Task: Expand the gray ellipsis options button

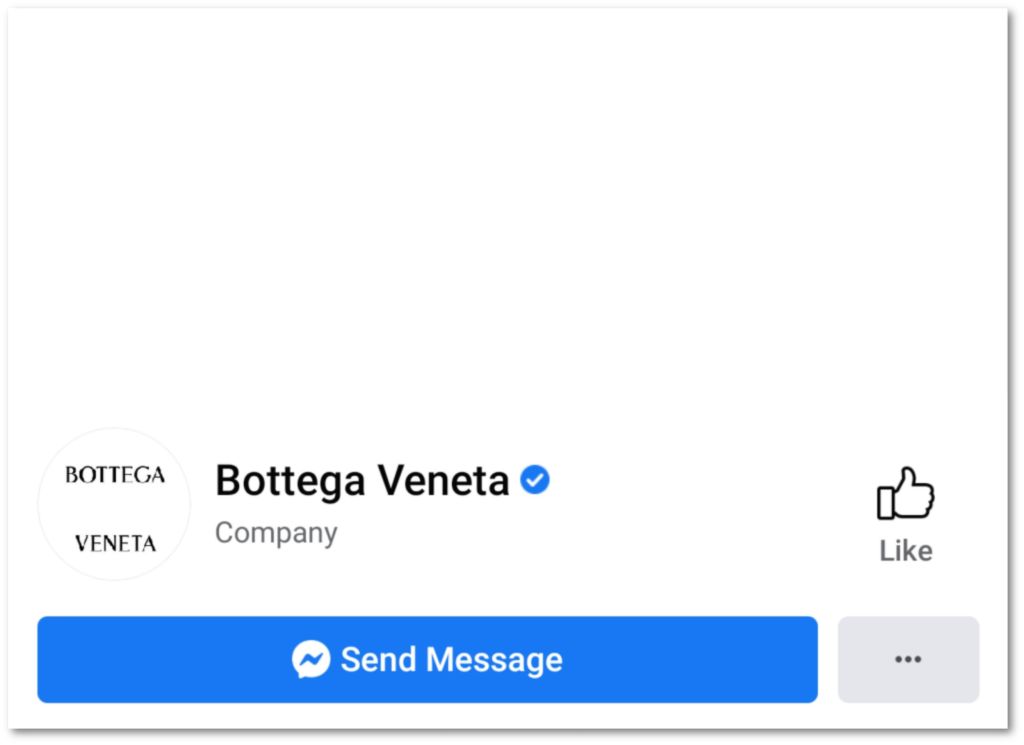Action: coord(908,659)
